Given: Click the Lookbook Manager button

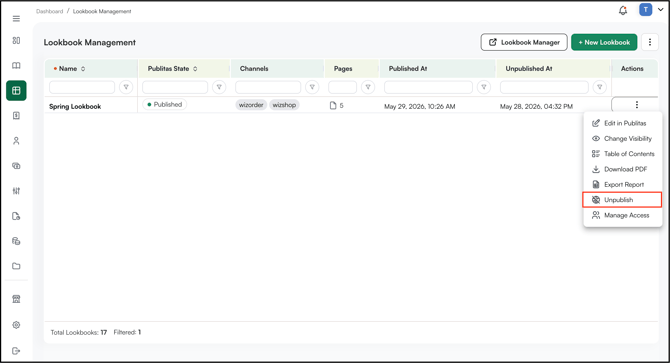Looking at the screenshot, I should coord(524,42).
